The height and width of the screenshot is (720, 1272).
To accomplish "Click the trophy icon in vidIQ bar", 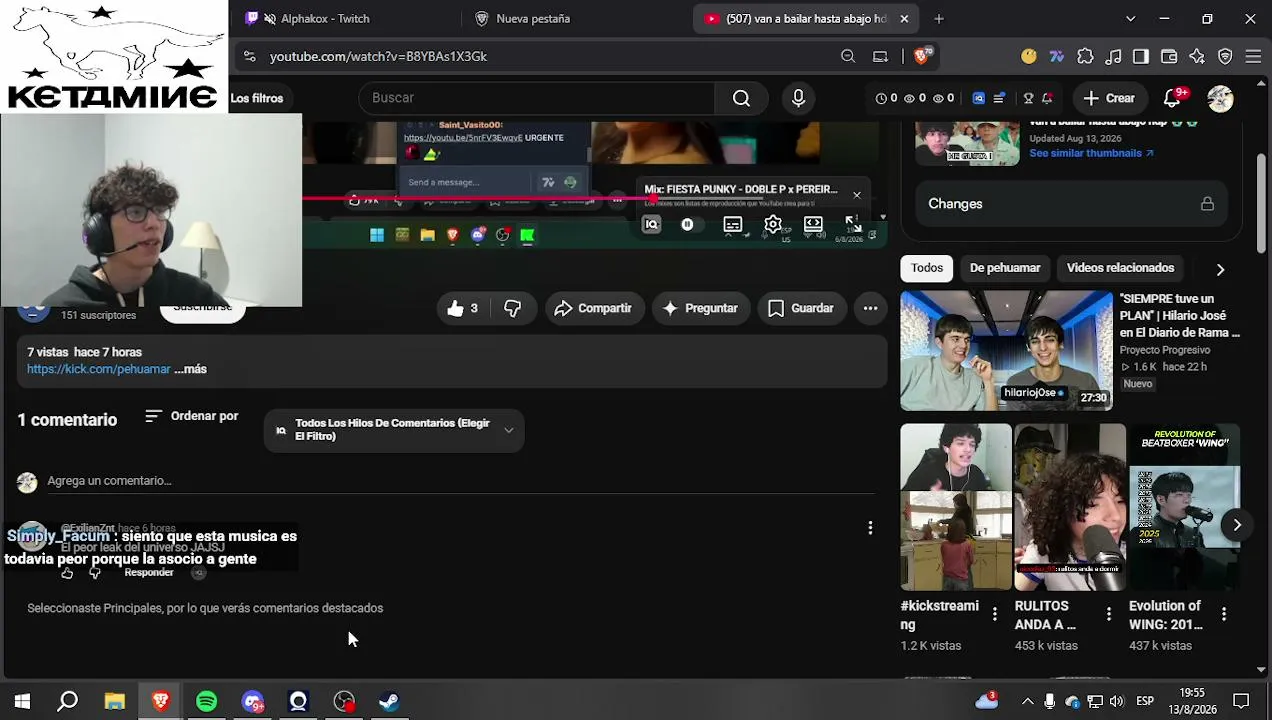I will coord(1028,98).
